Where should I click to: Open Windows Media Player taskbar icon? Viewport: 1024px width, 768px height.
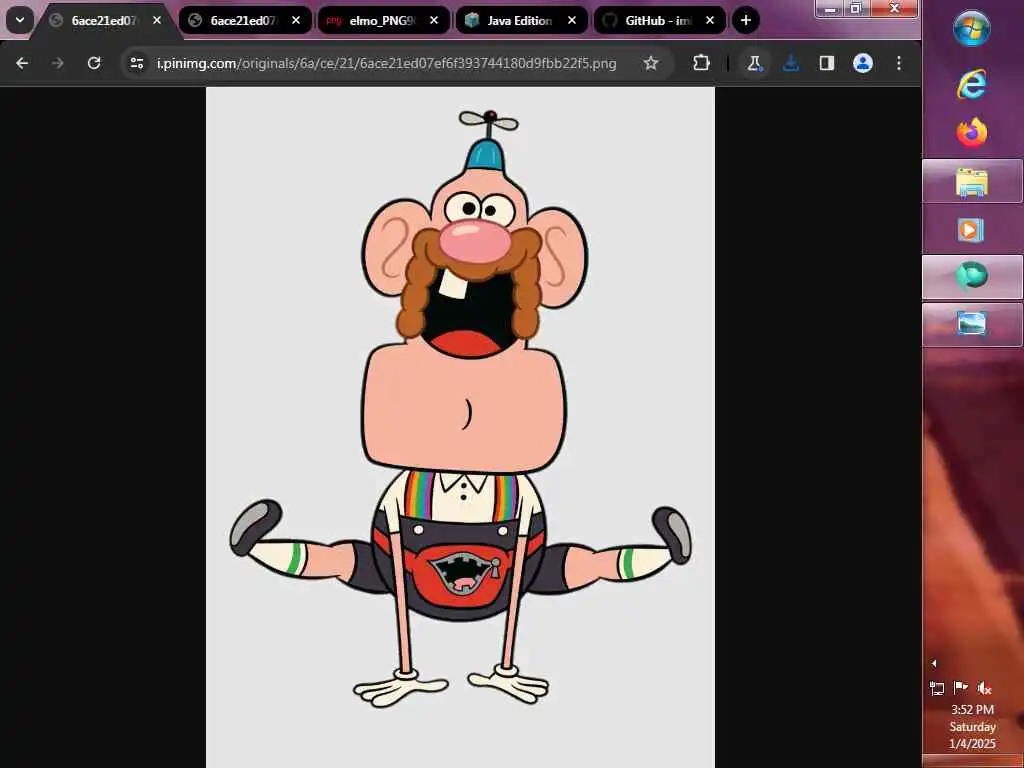pyautogui.click(x=970, y=230)
